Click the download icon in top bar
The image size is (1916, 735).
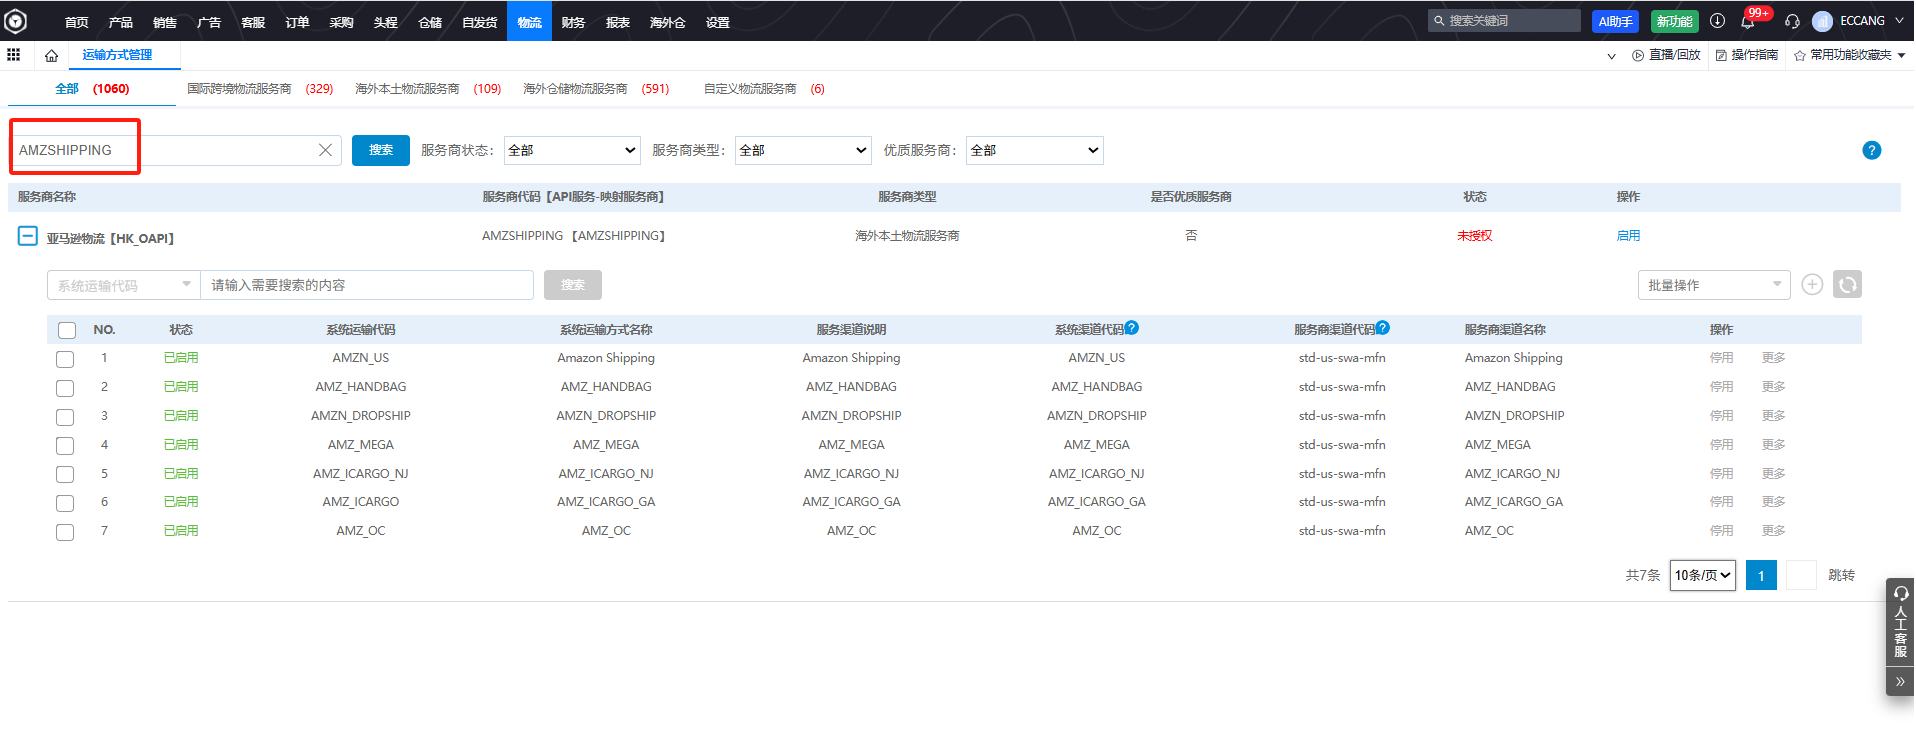point(1717,20)
